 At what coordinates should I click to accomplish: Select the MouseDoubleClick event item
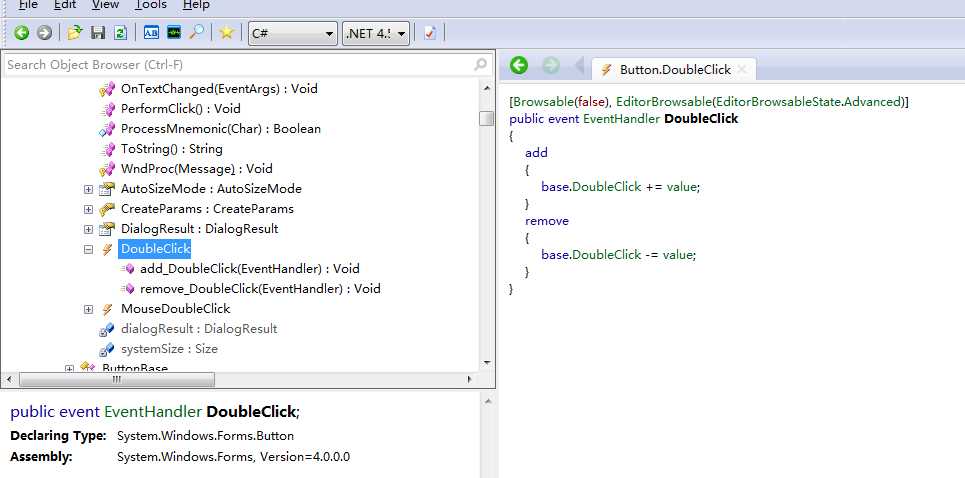pos(175,309)
